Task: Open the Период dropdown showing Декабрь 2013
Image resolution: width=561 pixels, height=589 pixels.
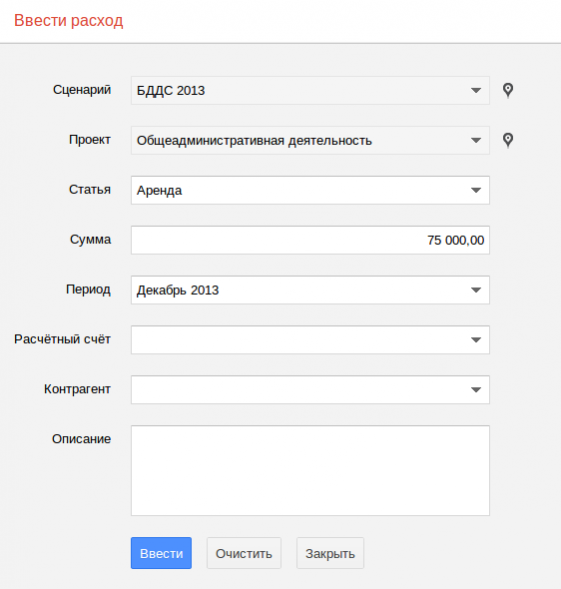Action: (x=310, y=290)
